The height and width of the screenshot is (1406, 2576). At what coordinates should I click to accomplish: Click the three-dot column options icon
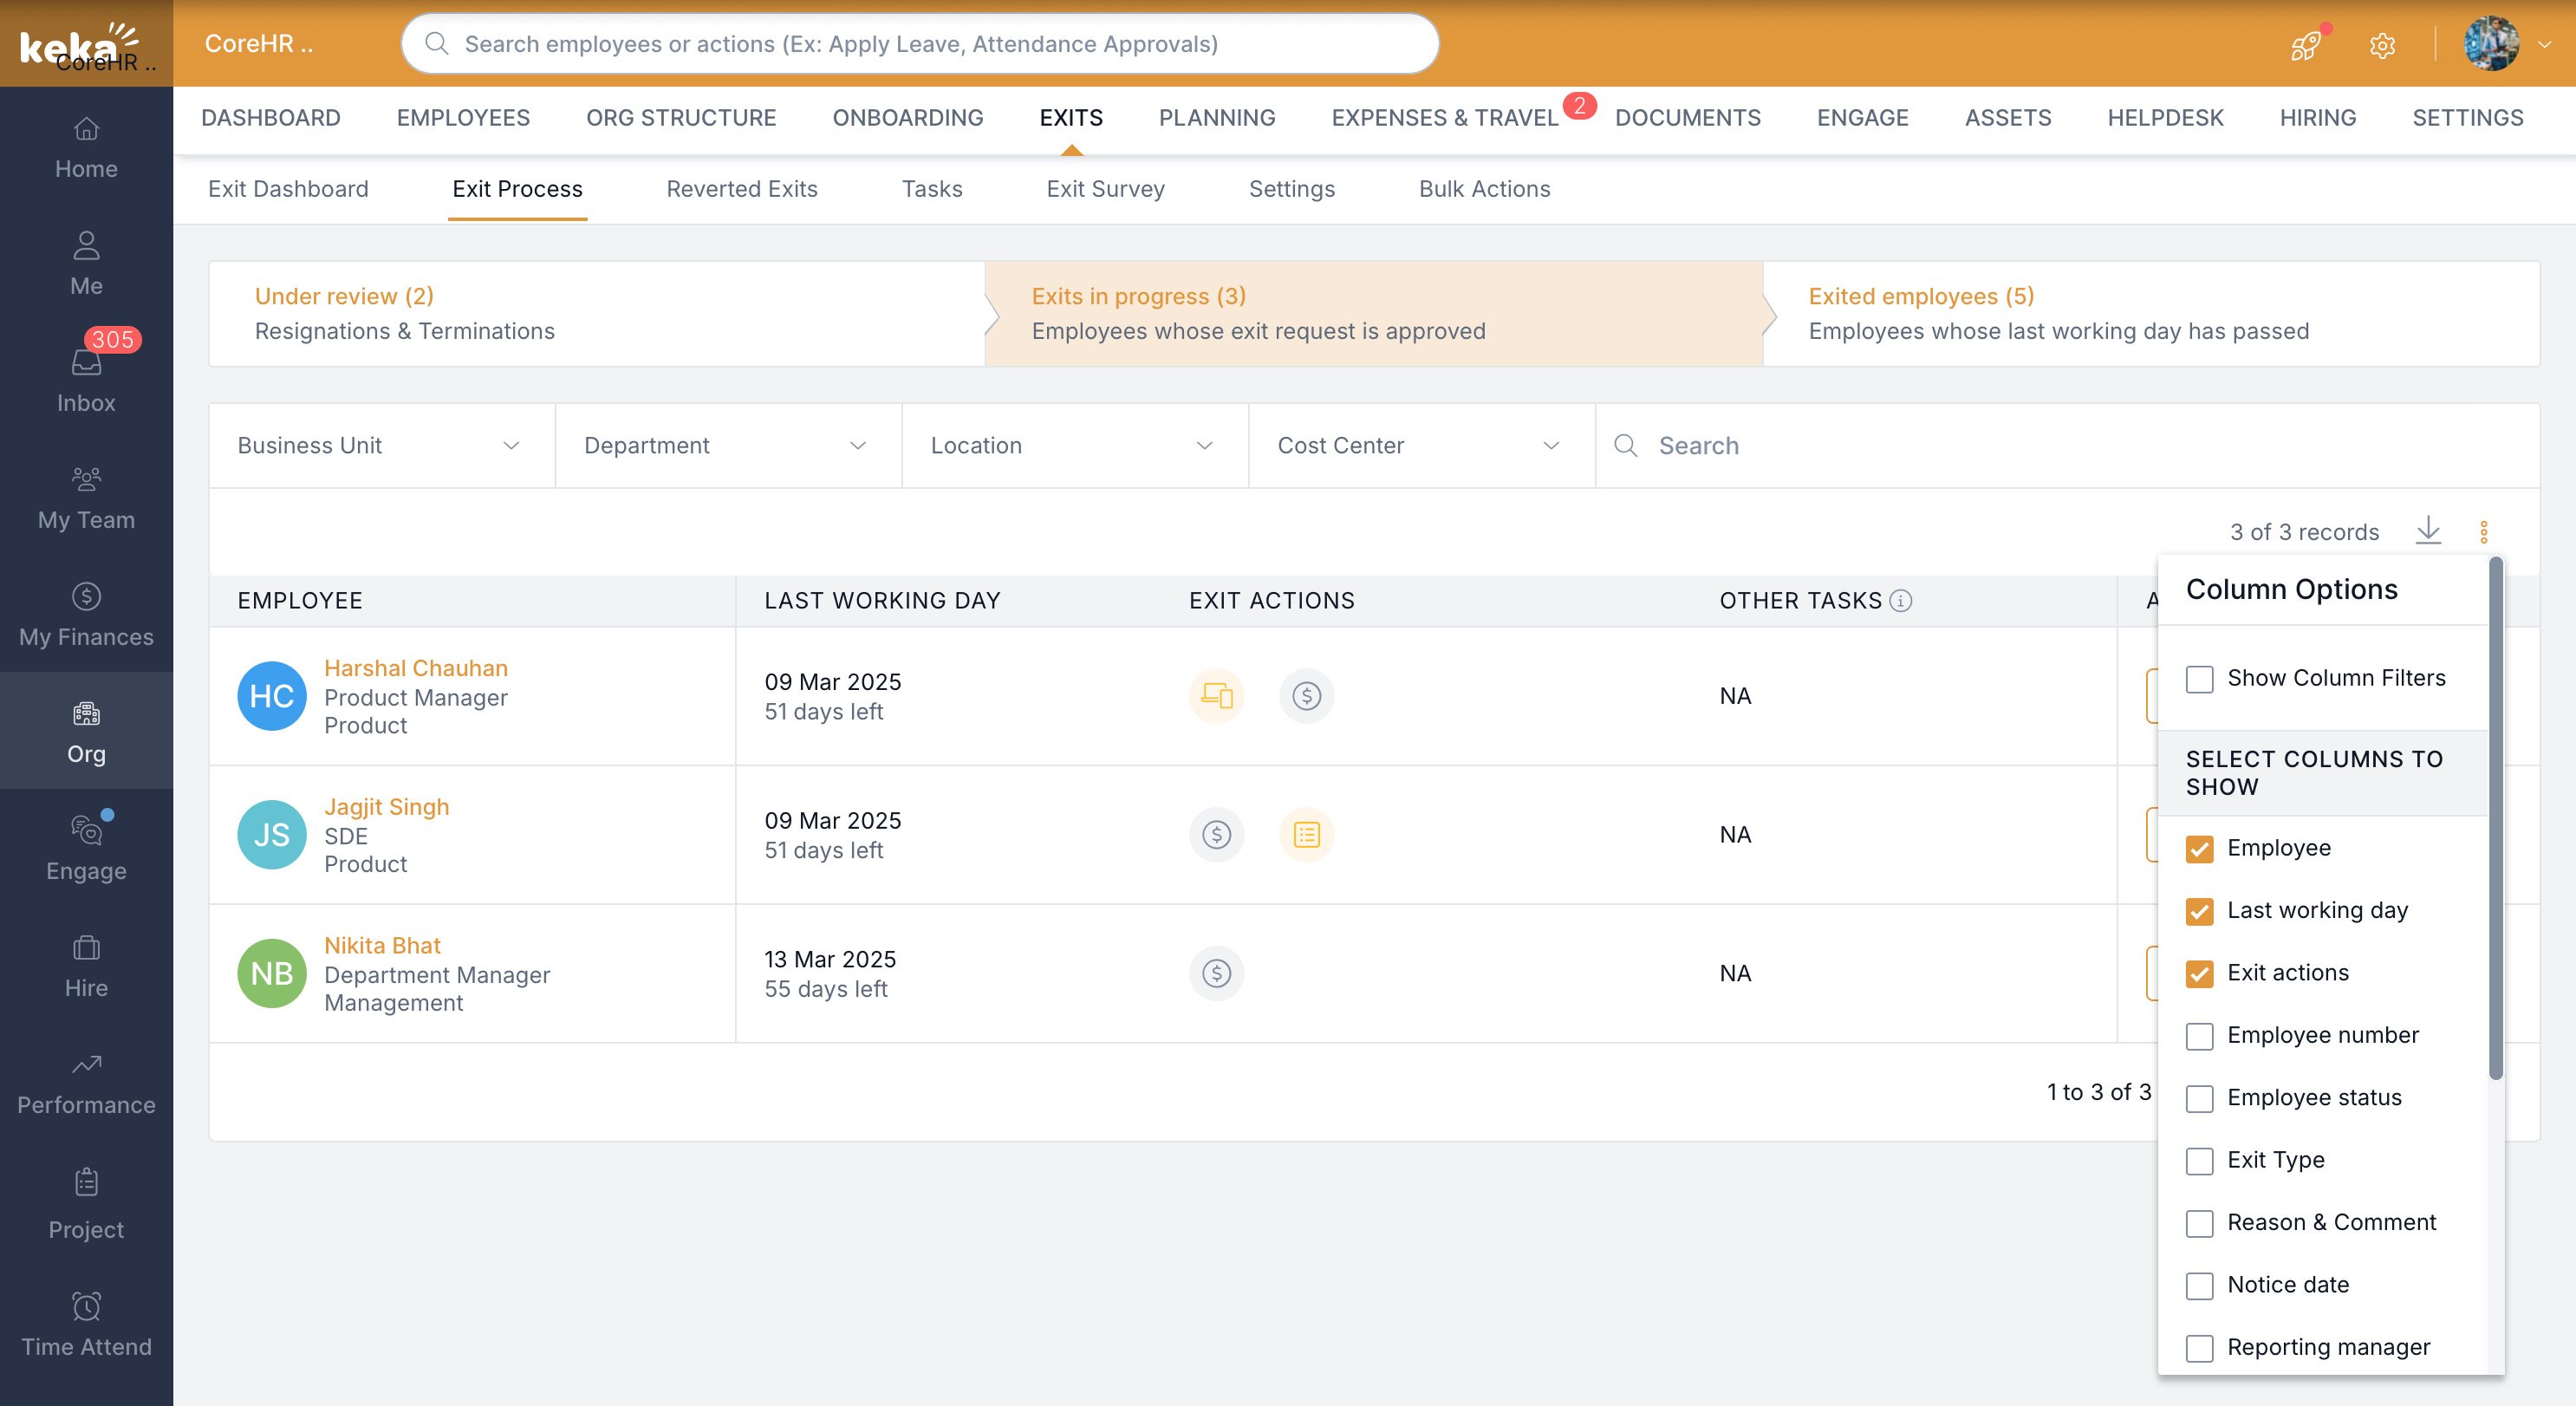(x=2484, y=532)
